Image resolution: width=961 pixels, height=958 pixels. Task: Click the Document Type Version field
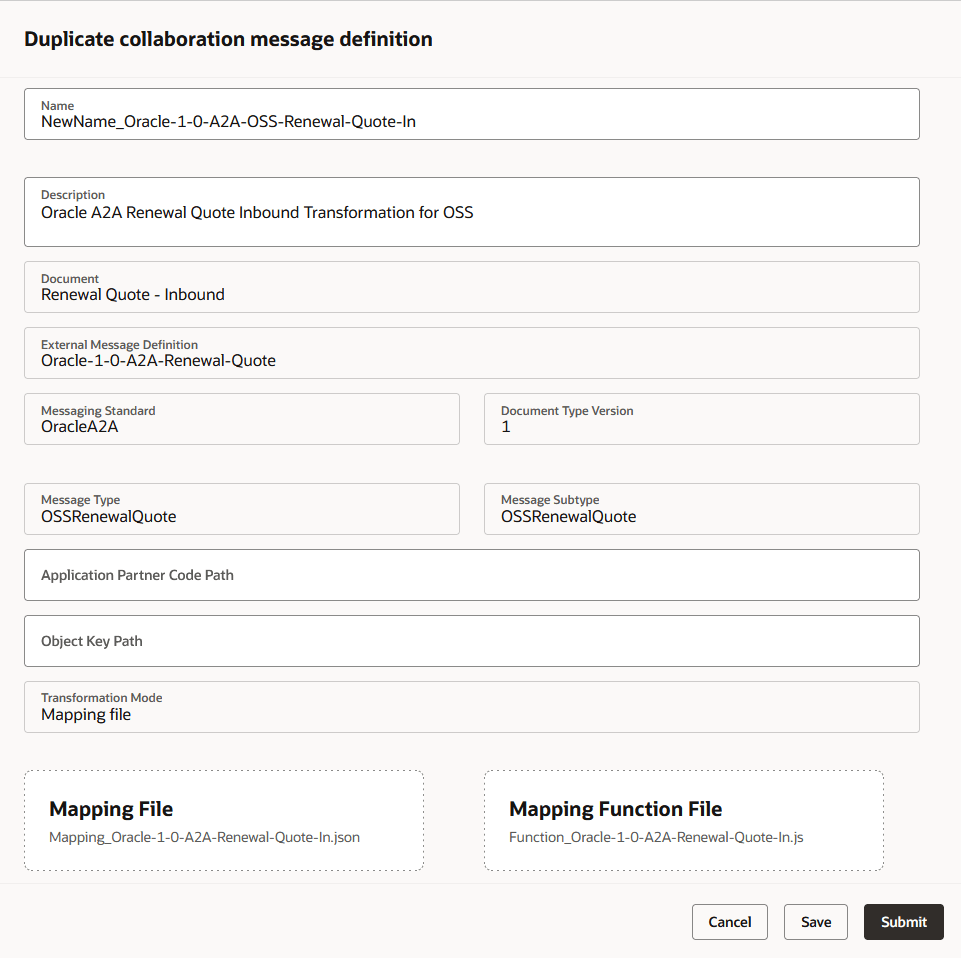pyautogui.click(x=702, y=419)
